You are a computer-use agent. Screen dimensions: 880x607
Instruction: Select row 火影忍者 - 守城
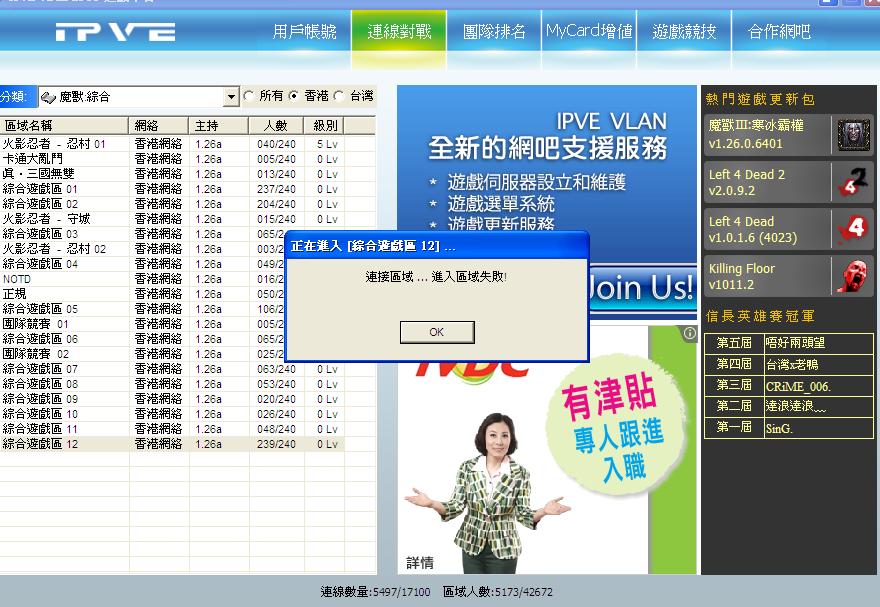pos(172,219)
